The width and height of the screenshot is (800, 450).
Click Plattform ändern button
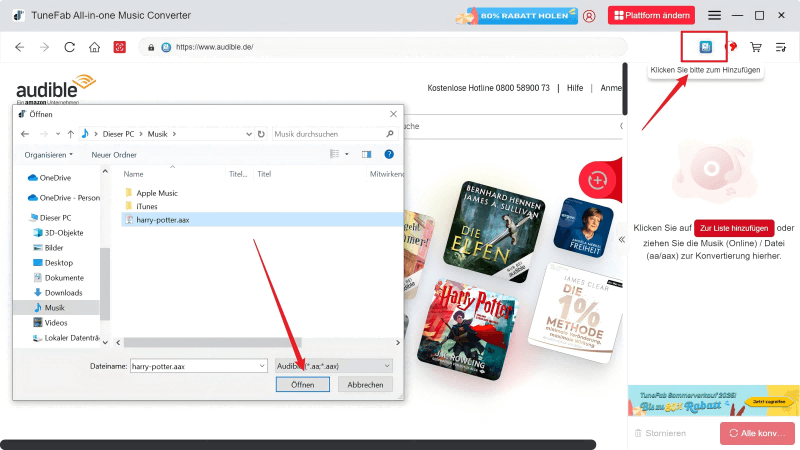[651, 15]
